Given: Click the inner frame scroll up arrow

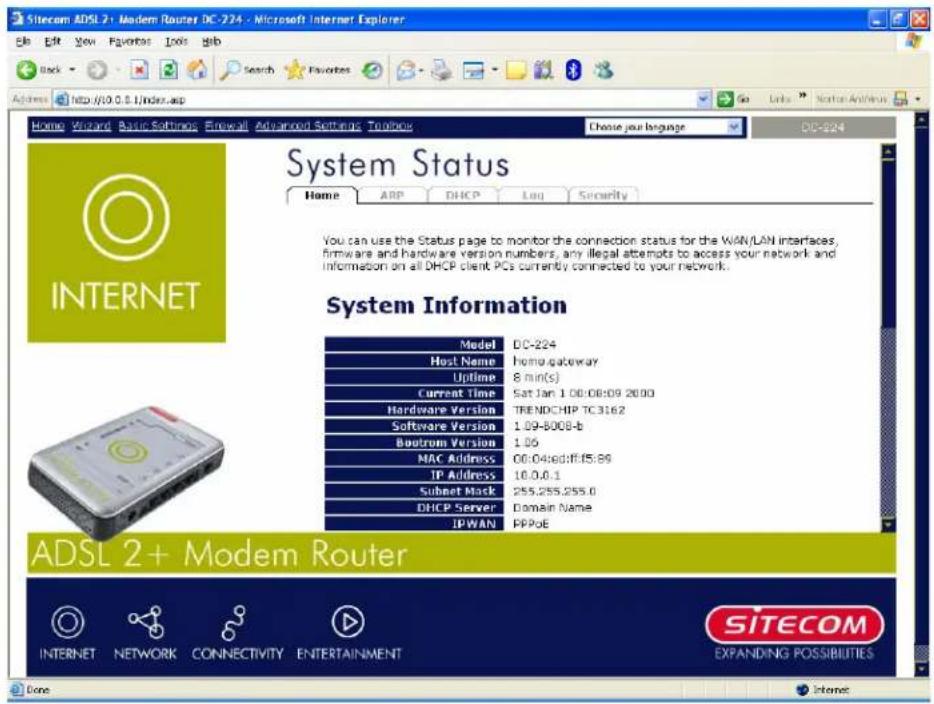Looking at the screenshot, I should (888, 152).
